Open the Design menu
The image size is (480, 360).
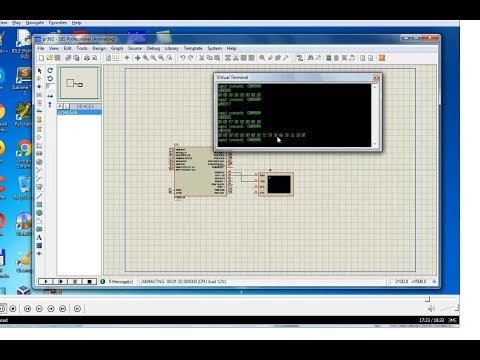pos(99,48)
